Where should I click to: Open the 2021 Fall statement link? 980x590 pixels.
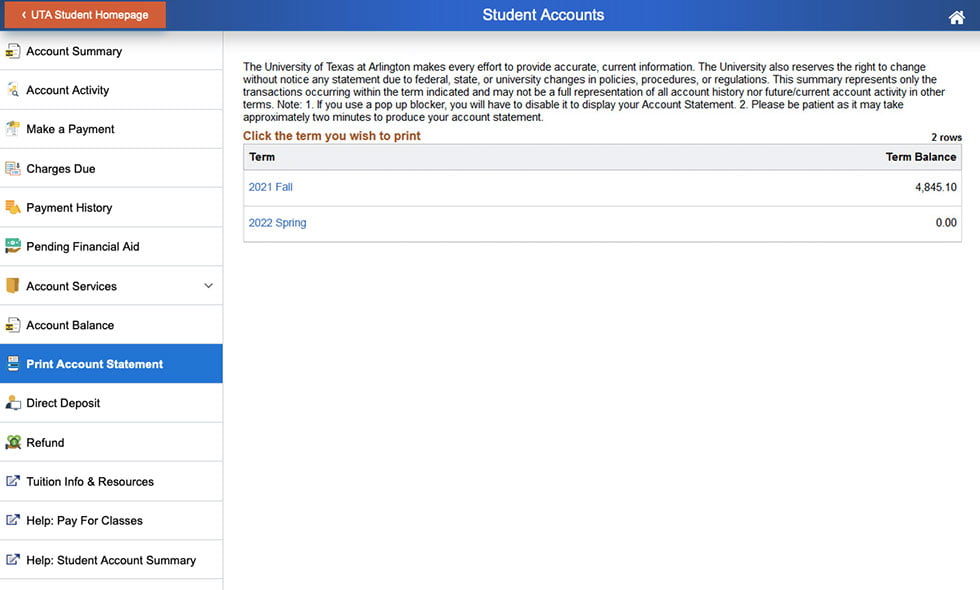click(270, 187)
